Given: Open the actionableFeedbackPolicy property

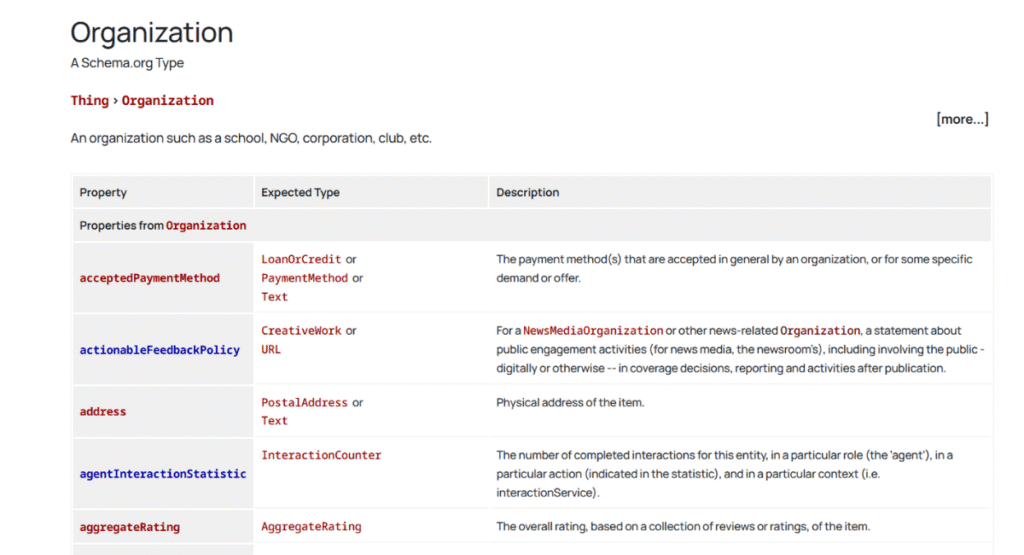Looking at the screenshot, I should (x=159, y=350).
